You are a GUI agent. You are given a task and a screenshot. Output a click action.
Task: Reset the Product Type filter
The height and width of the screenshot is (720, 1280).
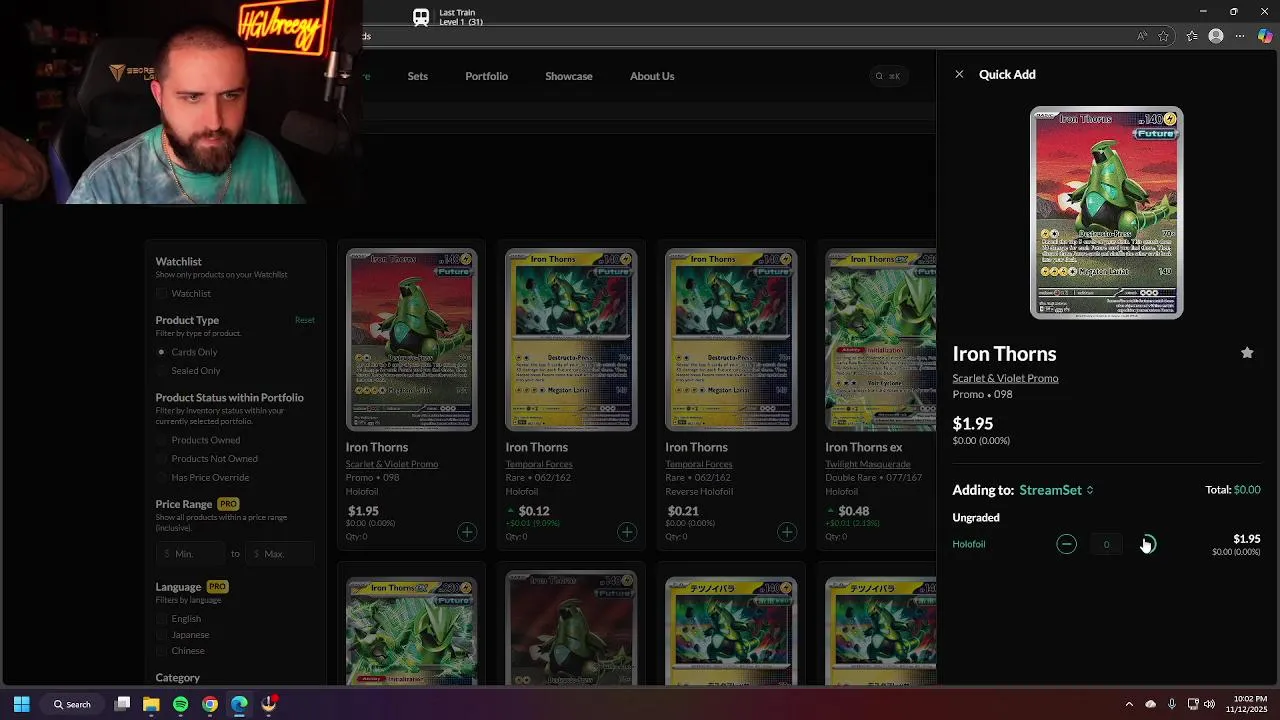click(305, 320)
